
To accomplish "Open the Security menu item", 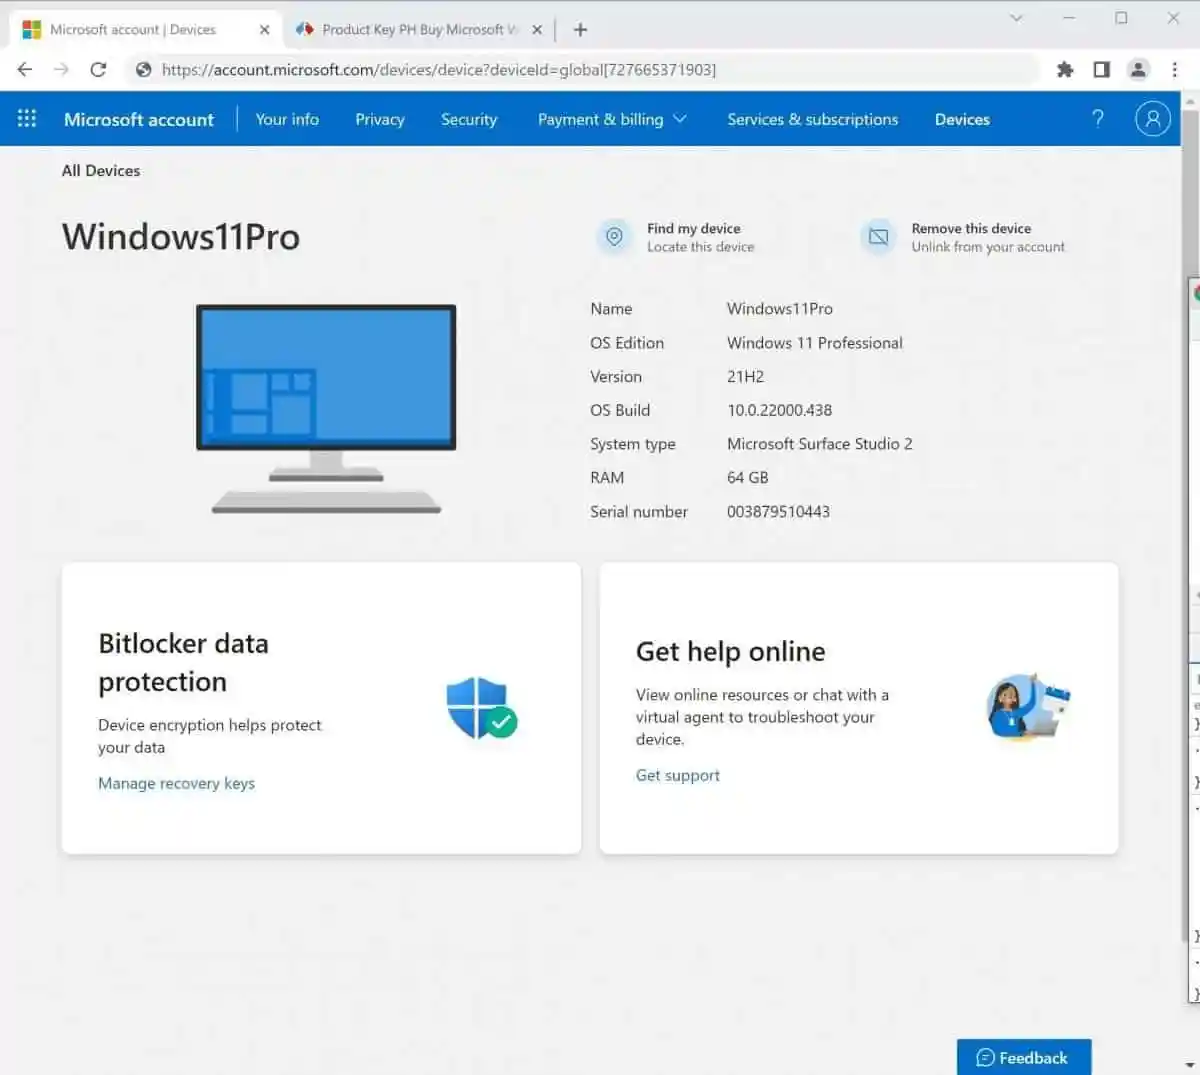I will pyautogui.click(x=468, y=119).
